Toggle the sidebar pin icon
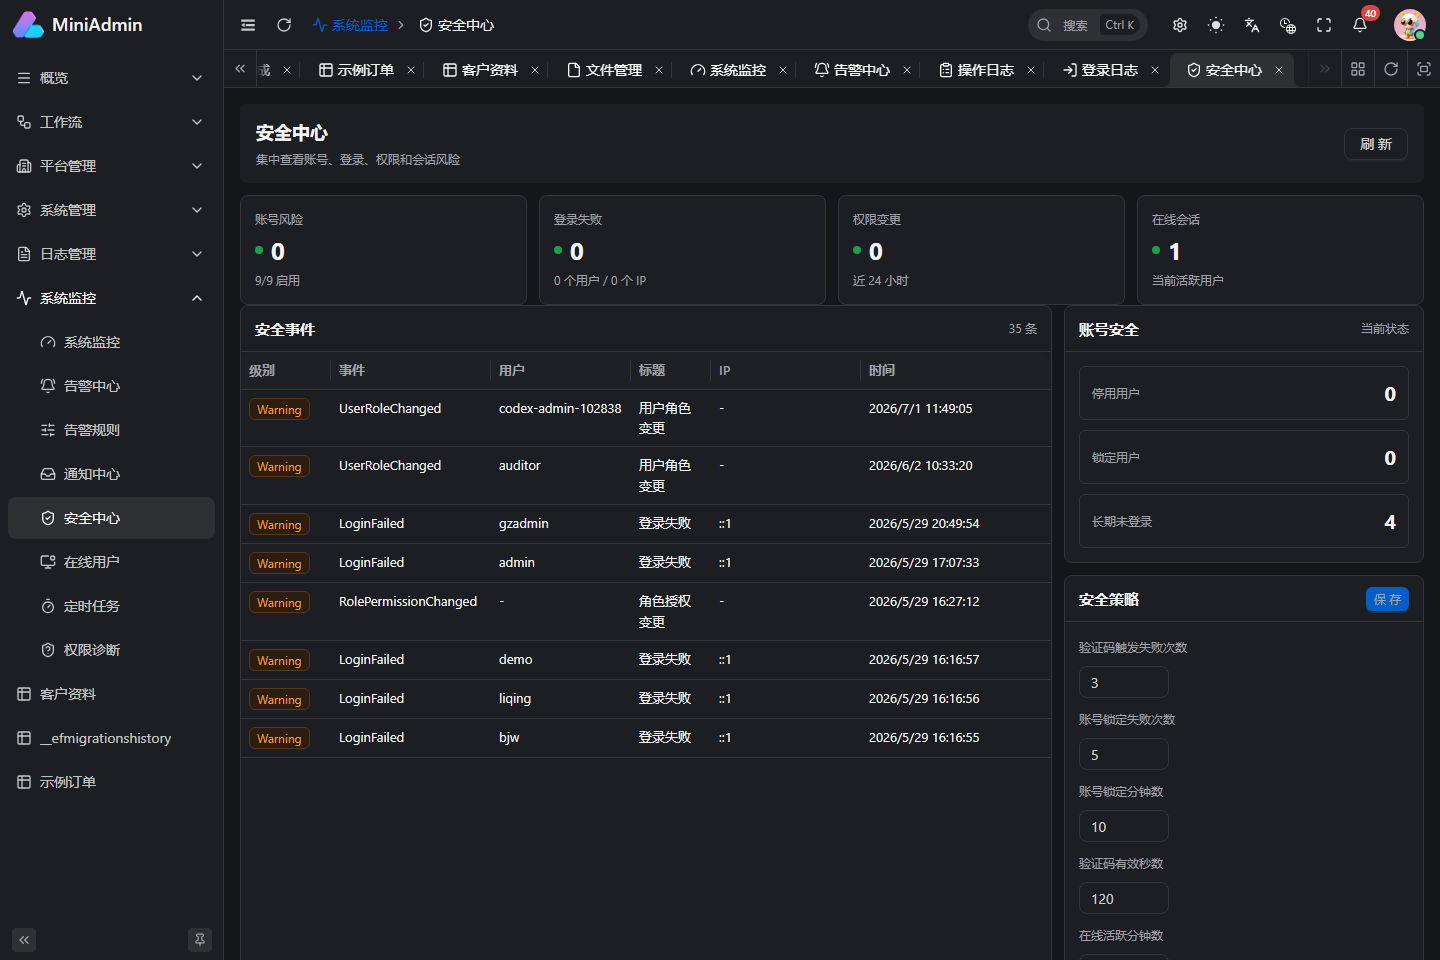This screenshot has height=960, width=1440. tap(200, 940)
